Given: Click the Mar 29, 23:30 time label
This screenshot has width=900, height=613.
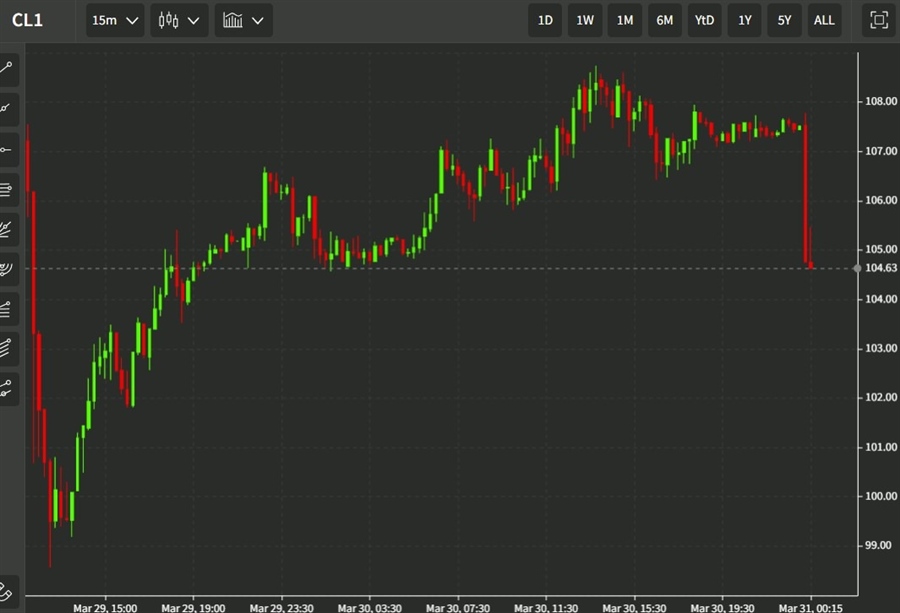Looking at the screenshot, I should tap(281, 608).
